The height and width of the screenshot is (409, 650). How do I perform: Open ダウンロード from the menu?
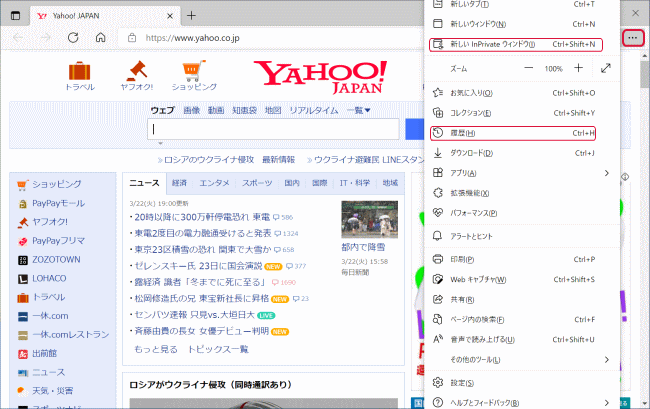(x=521, y=153)
